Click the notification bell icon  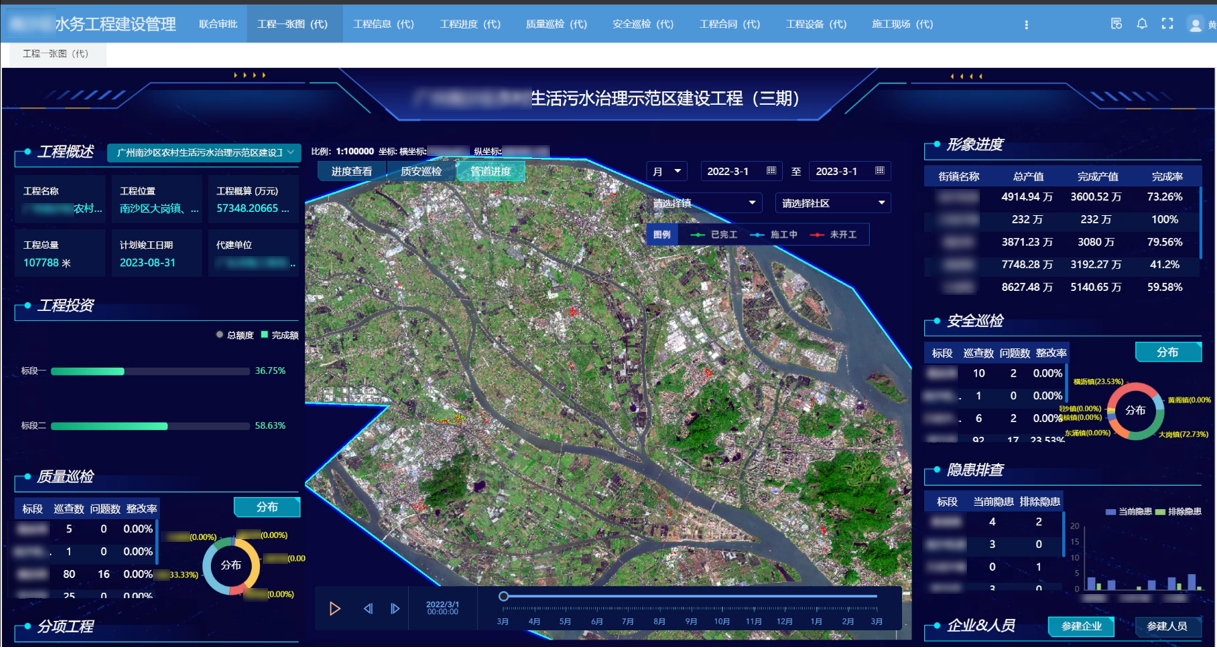tap(1142, 24)
